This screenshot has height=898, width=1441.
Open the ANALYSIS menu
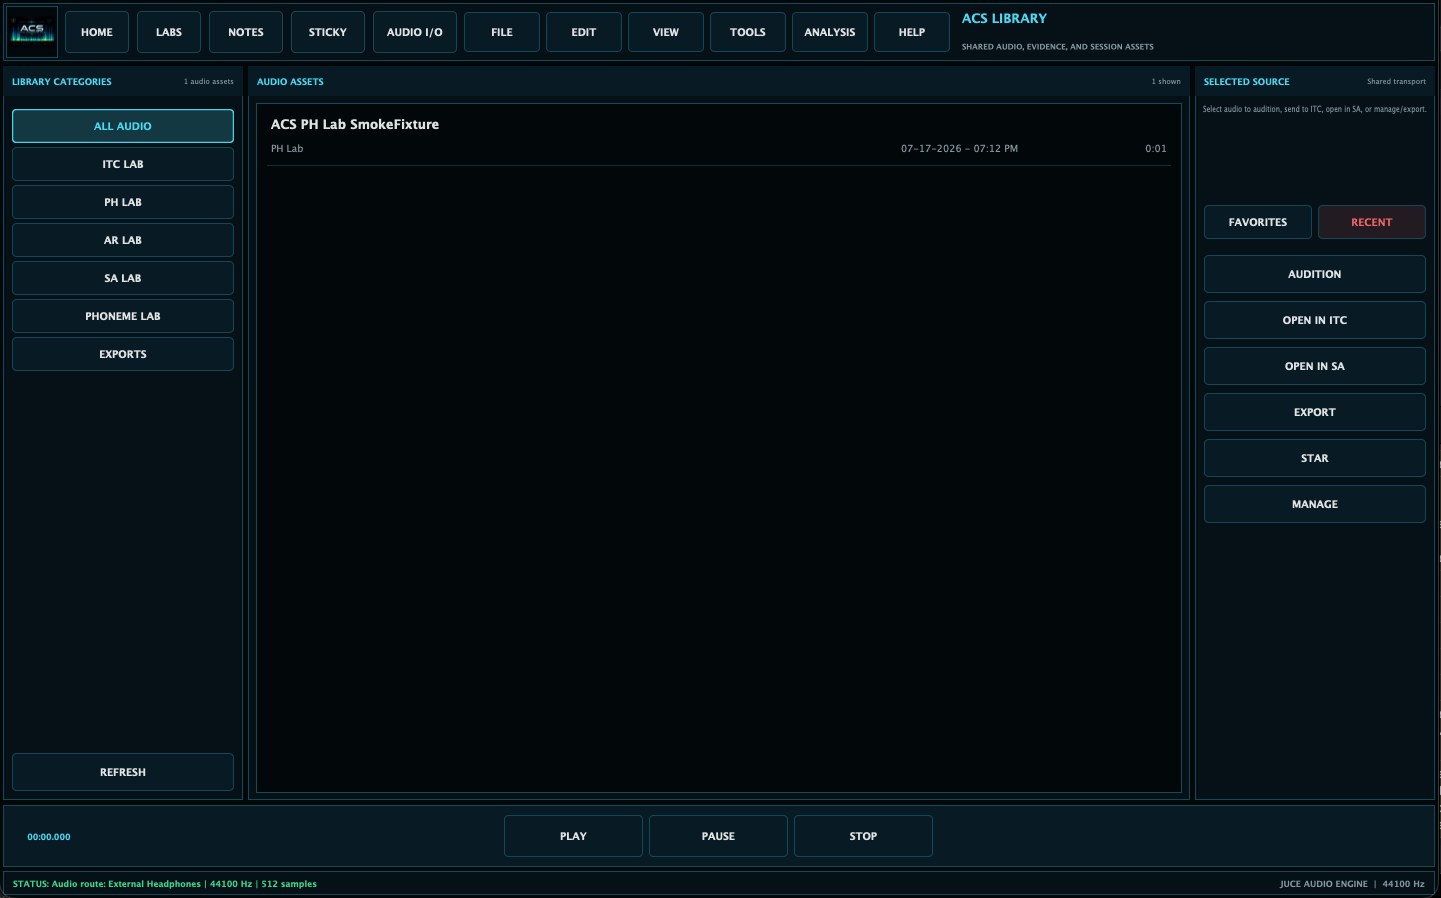[x=830, y=32]
